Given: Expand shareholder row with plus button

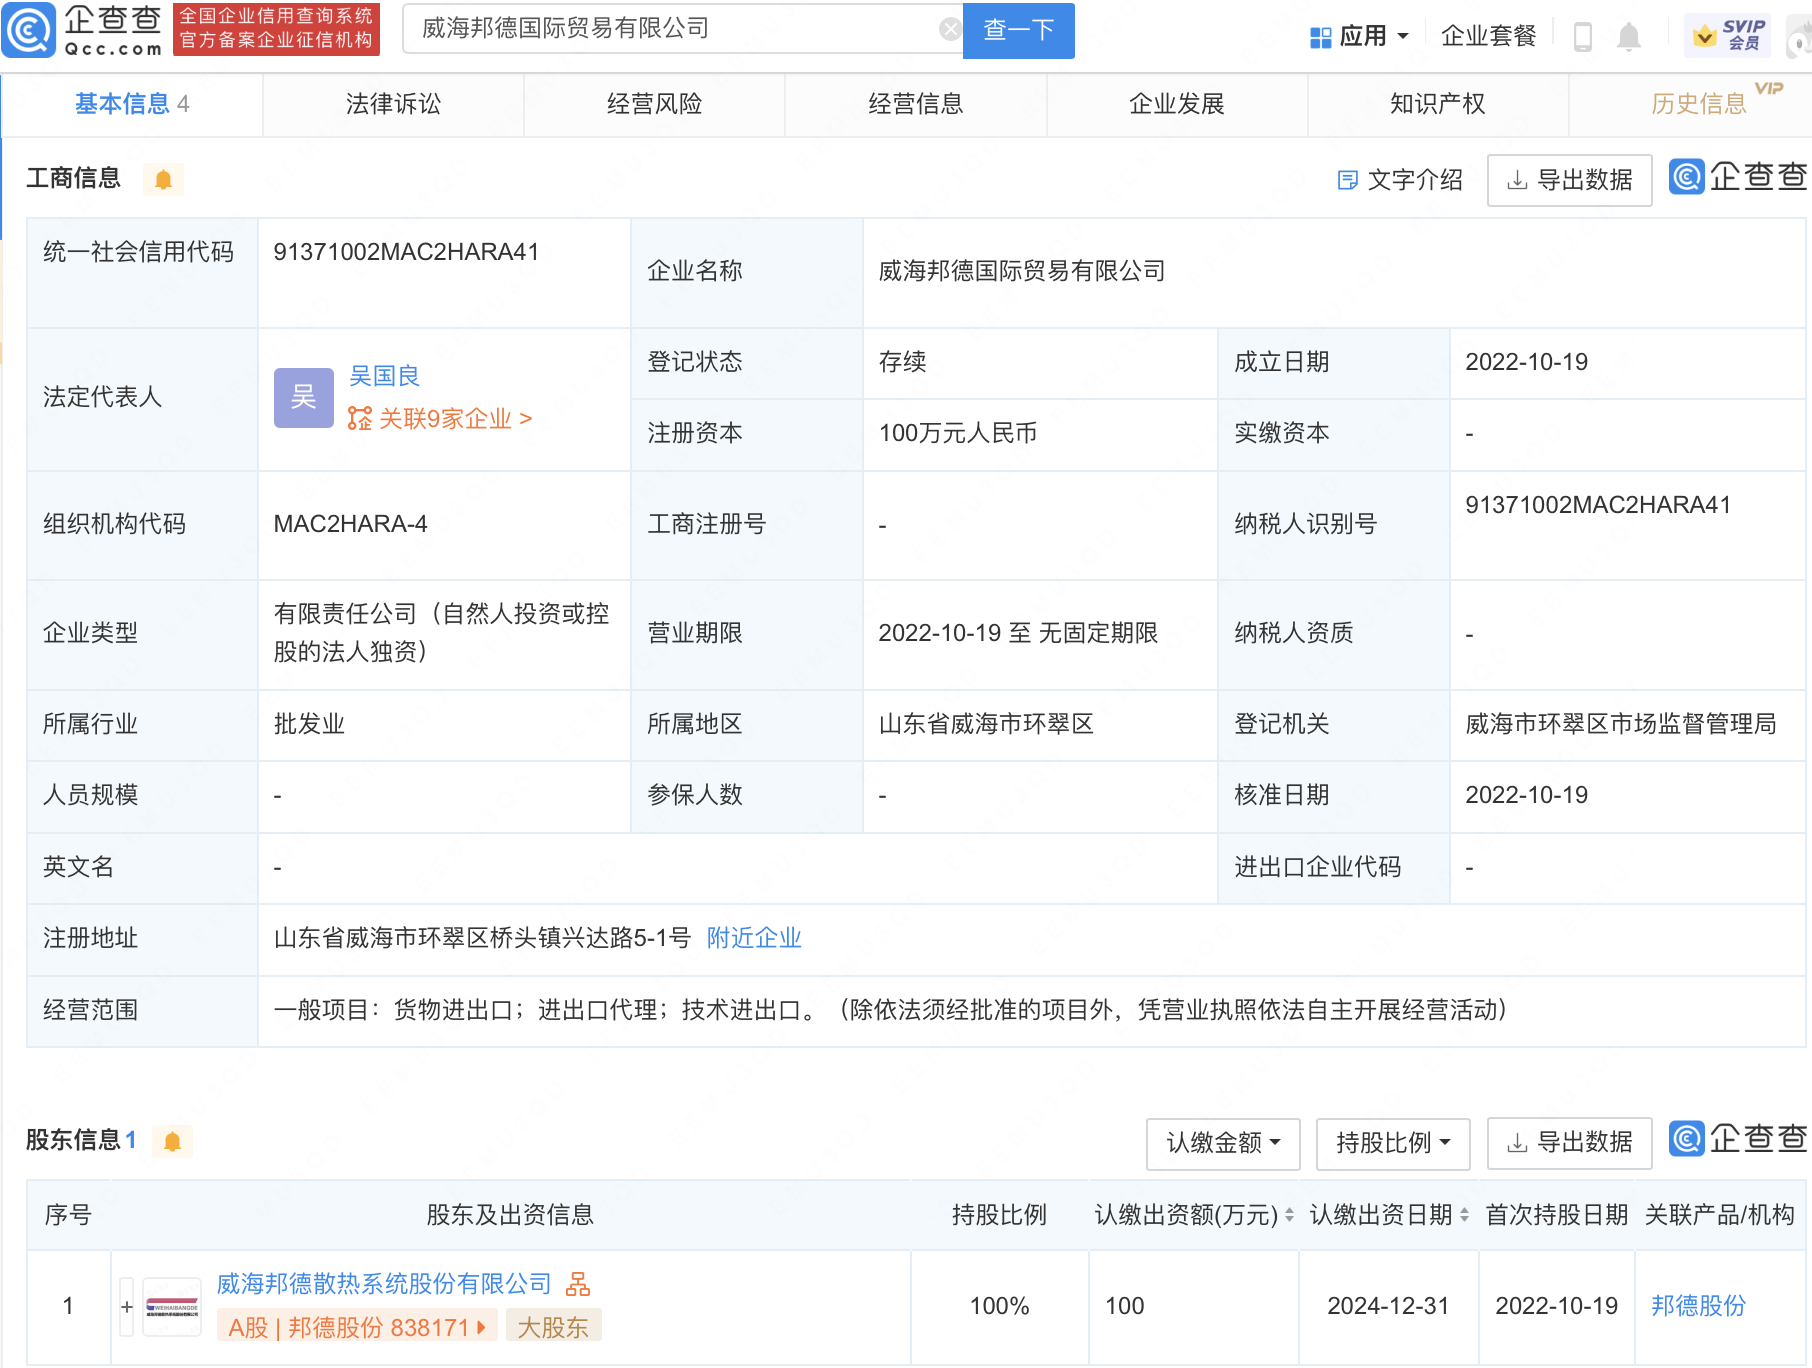Looking at the screenshot, I should tap(127, 1307).
